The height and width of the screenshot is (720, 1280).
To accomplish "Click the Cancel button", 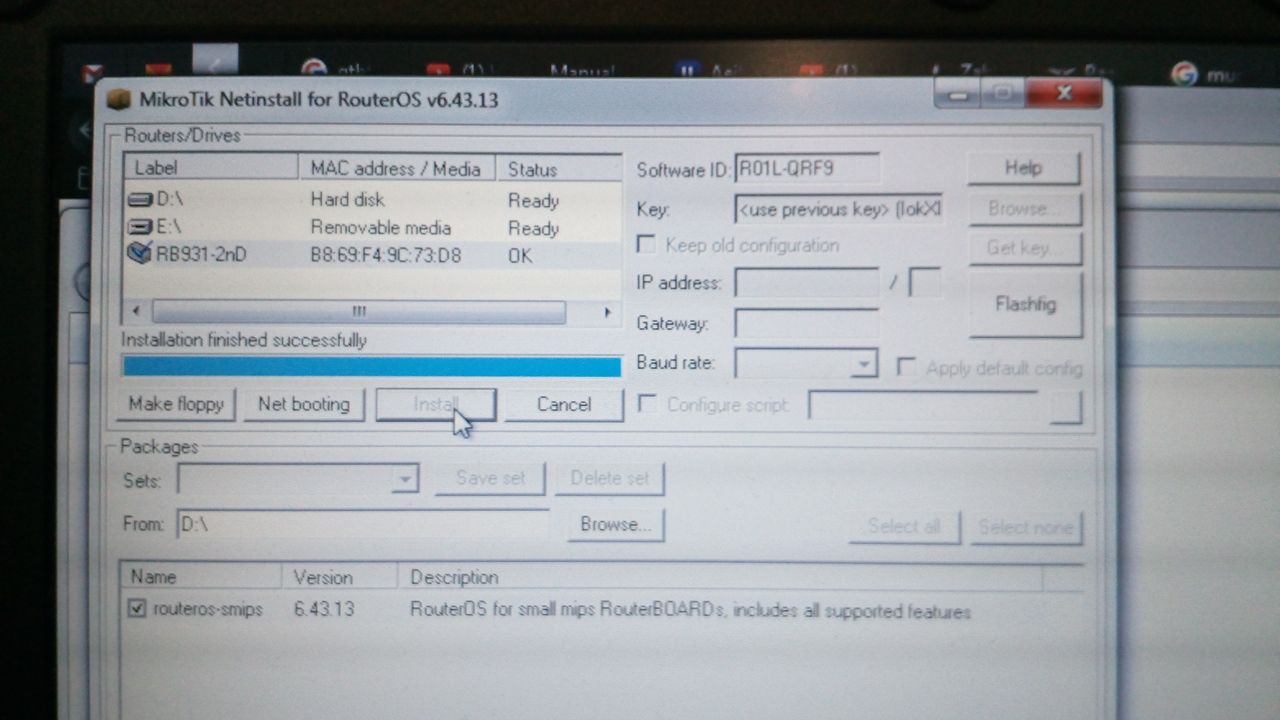I will click(564, 404).
